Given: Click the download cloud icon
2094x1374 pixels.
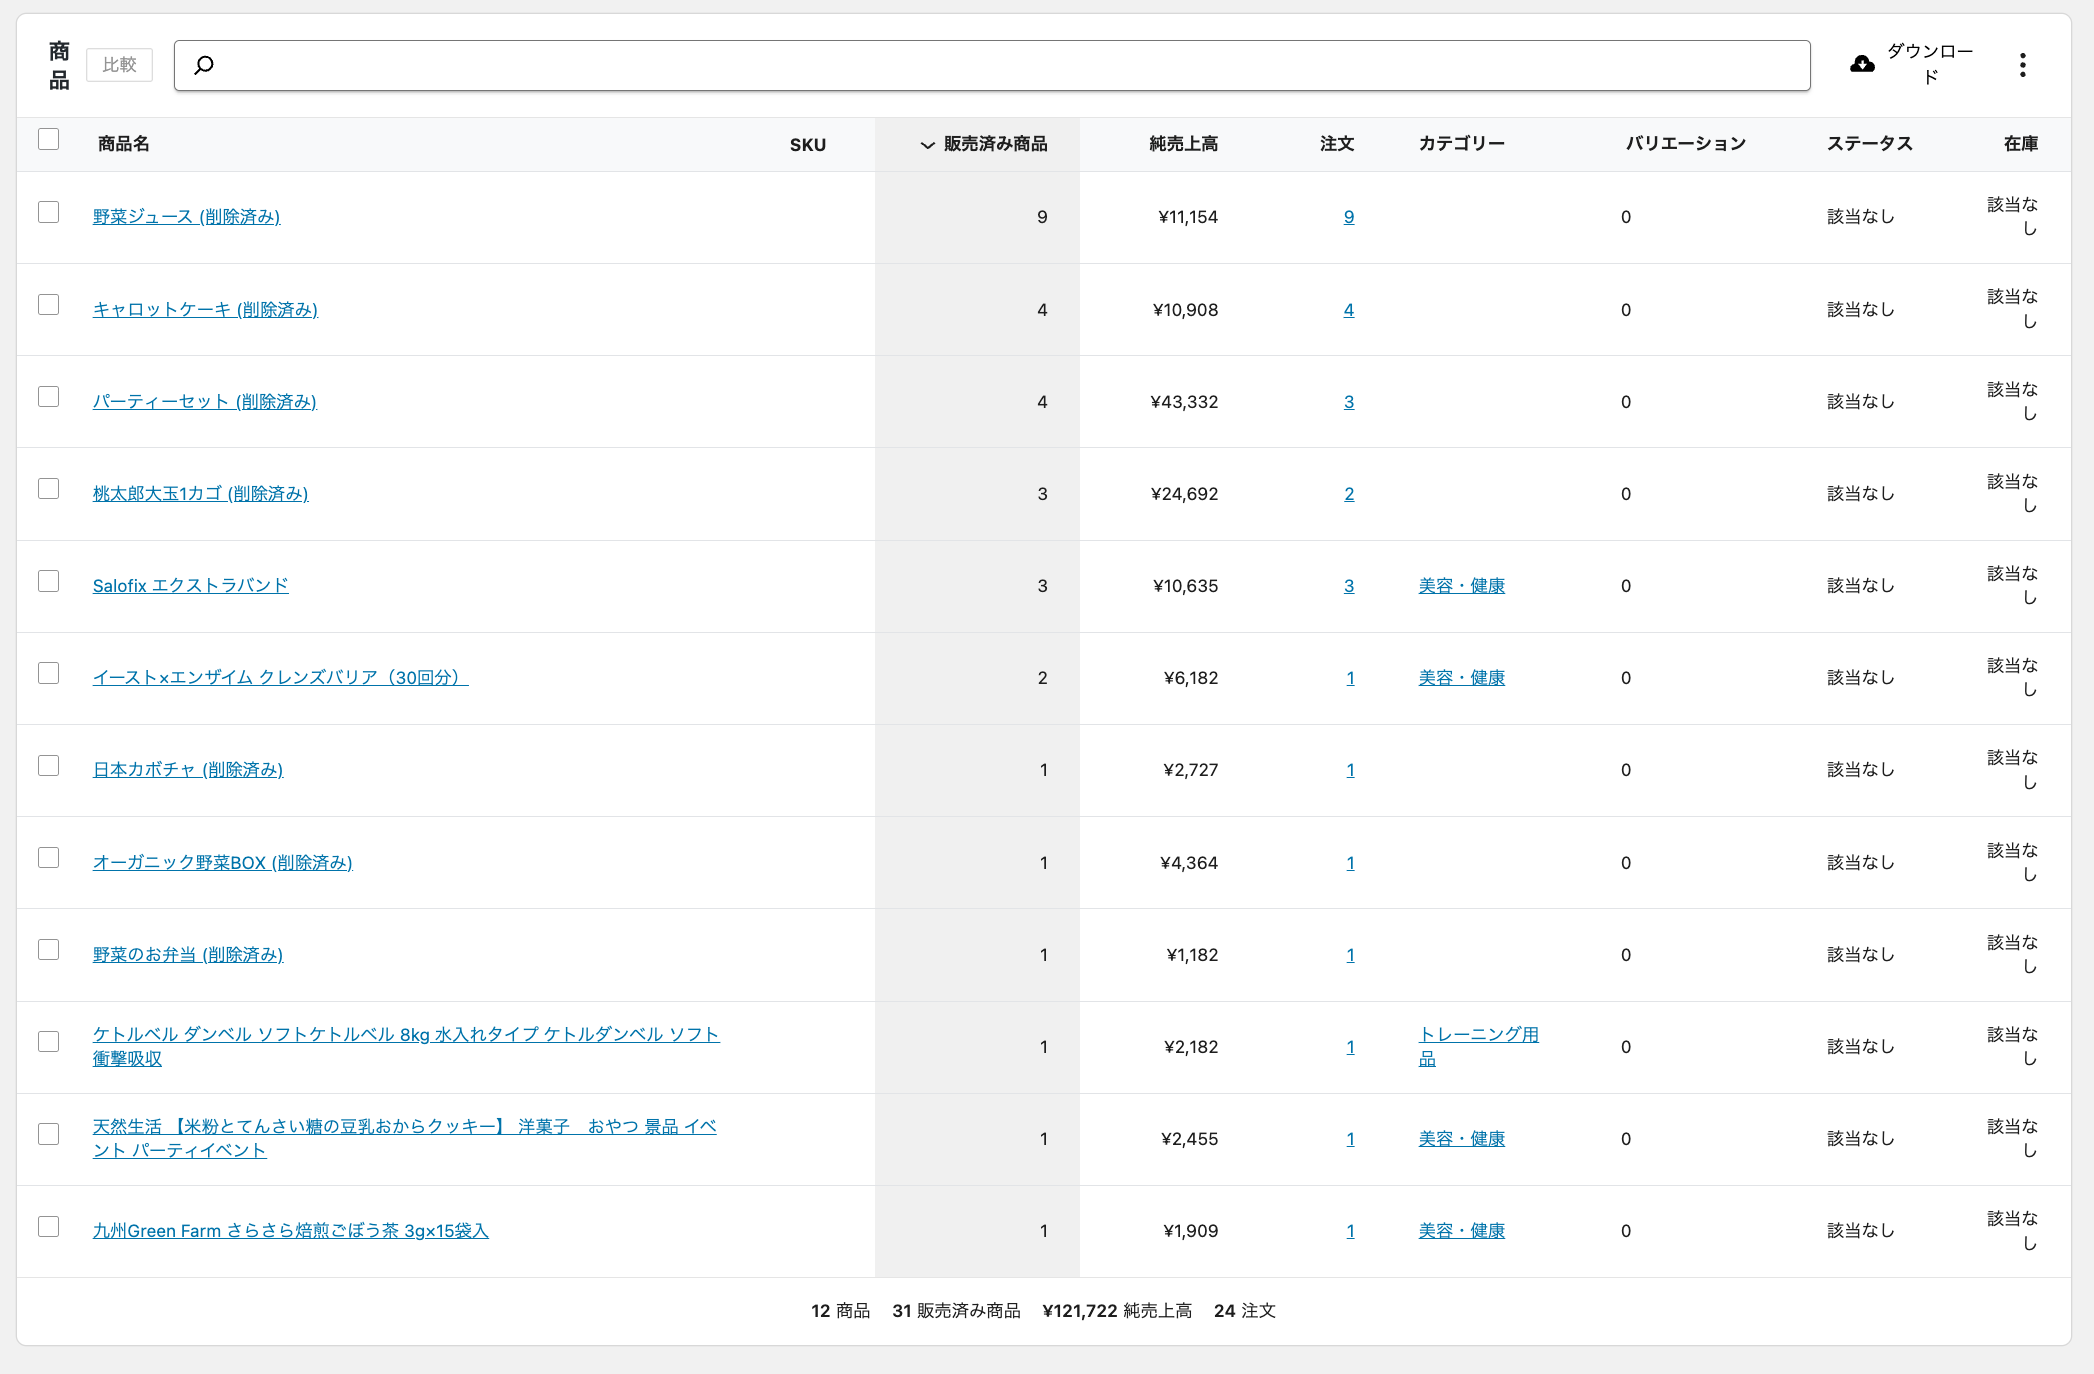Looking at the screenshot, I should point(1862,65).
